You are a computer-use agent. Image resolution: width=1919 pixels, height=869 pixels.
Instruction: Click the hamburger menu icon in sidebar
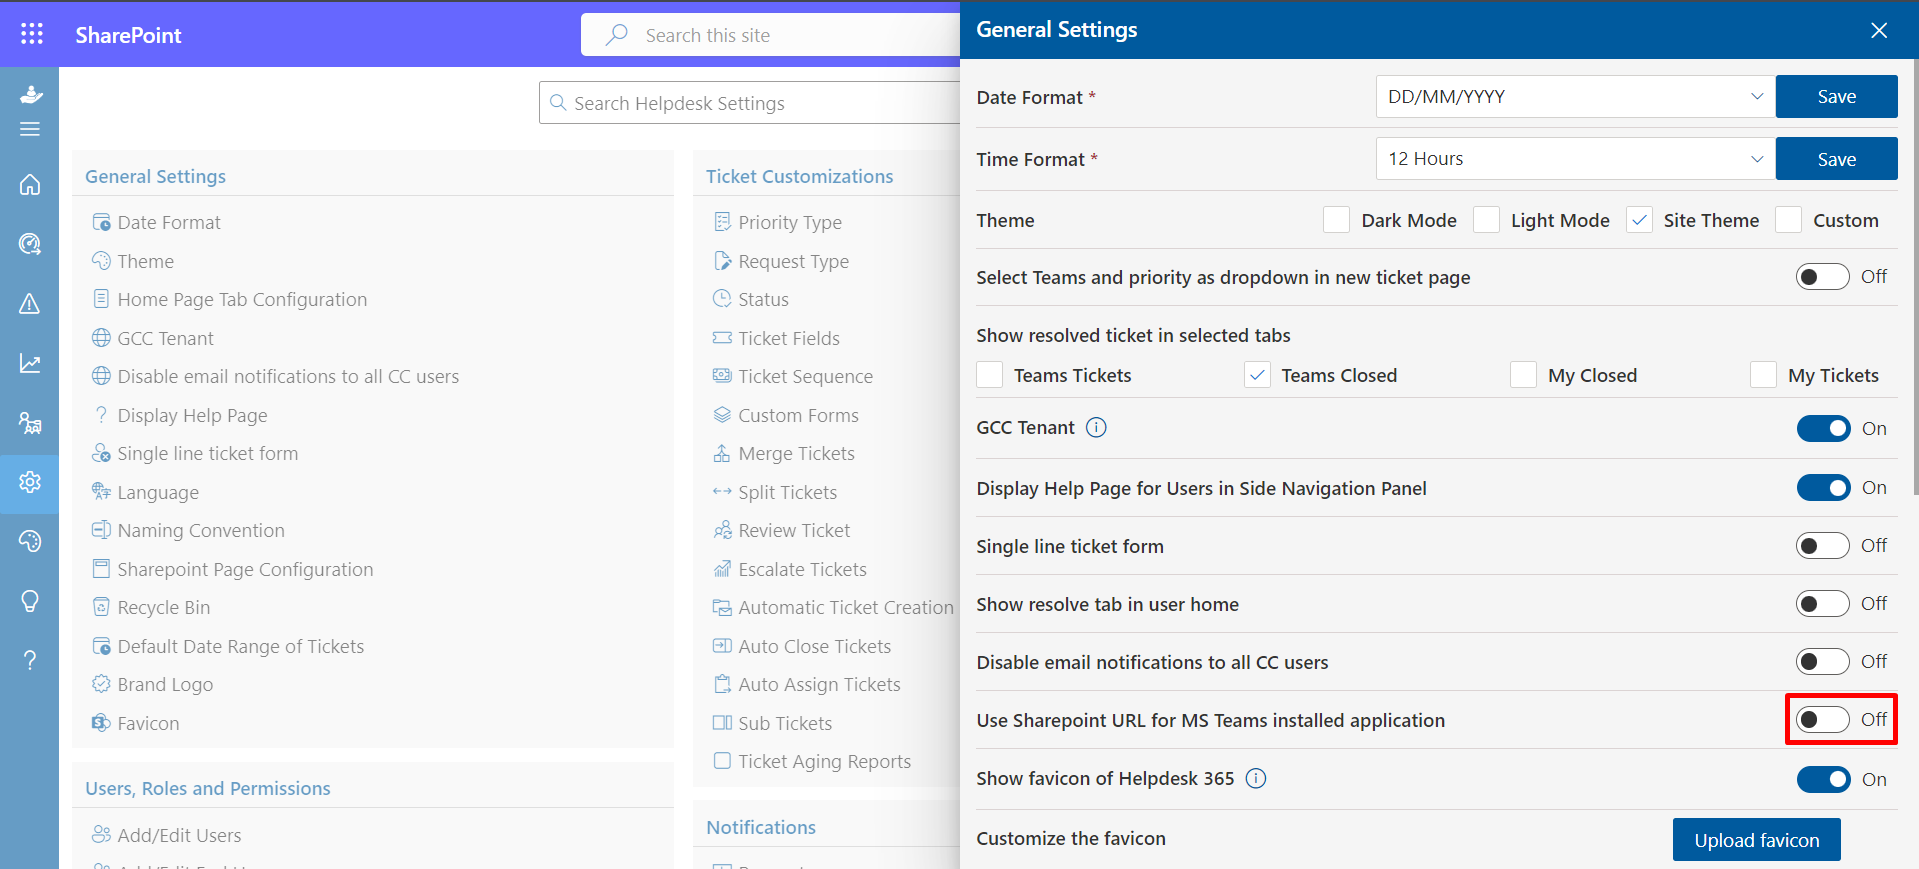tap(30, 129)
